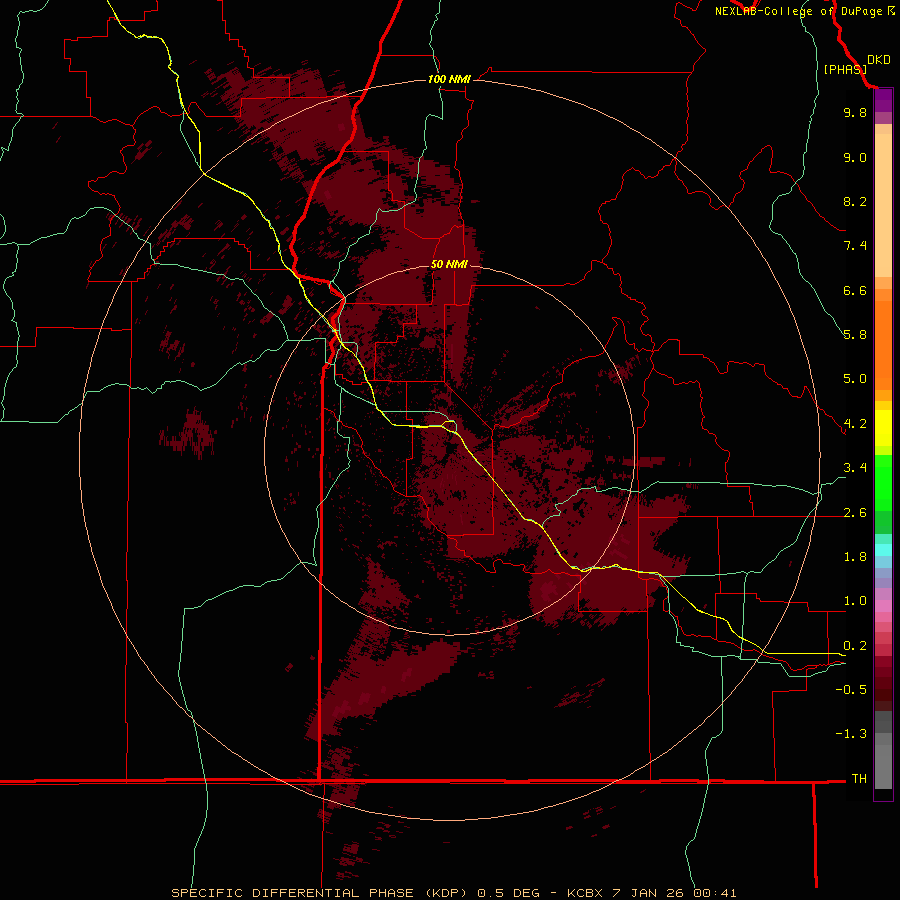Viewport: 900px width, 900px height.
Task: Pick the bright green color bar segment
Action: tap(883, 483)
